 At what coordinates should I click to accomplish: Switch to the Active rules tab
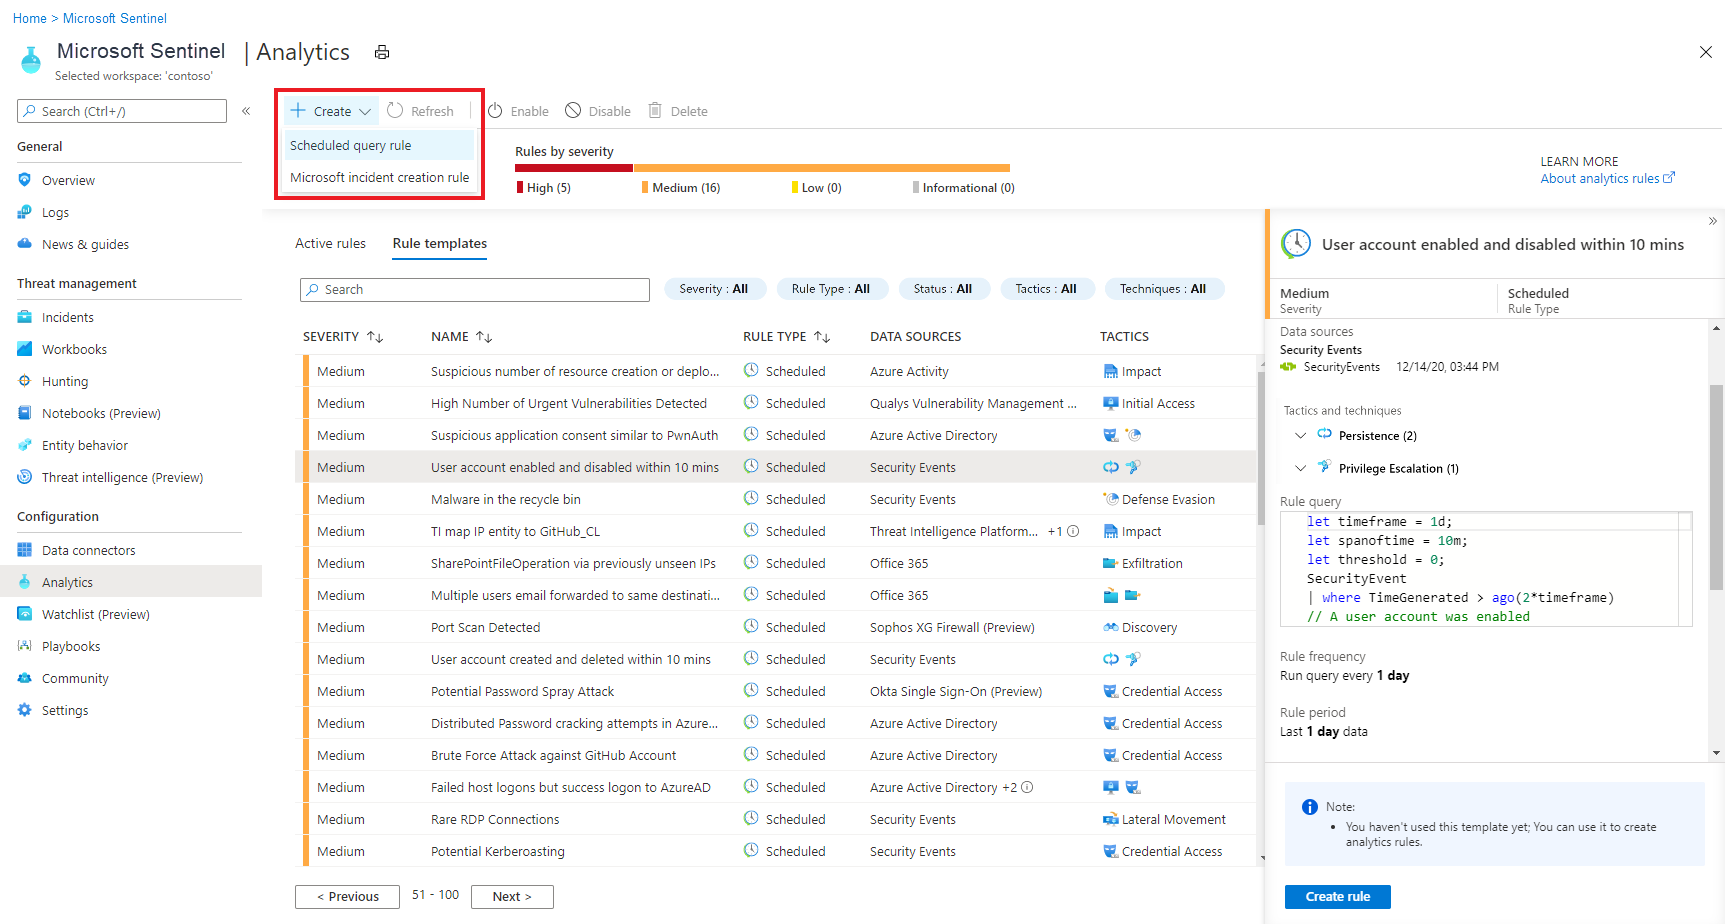click(x=330, y=244)
